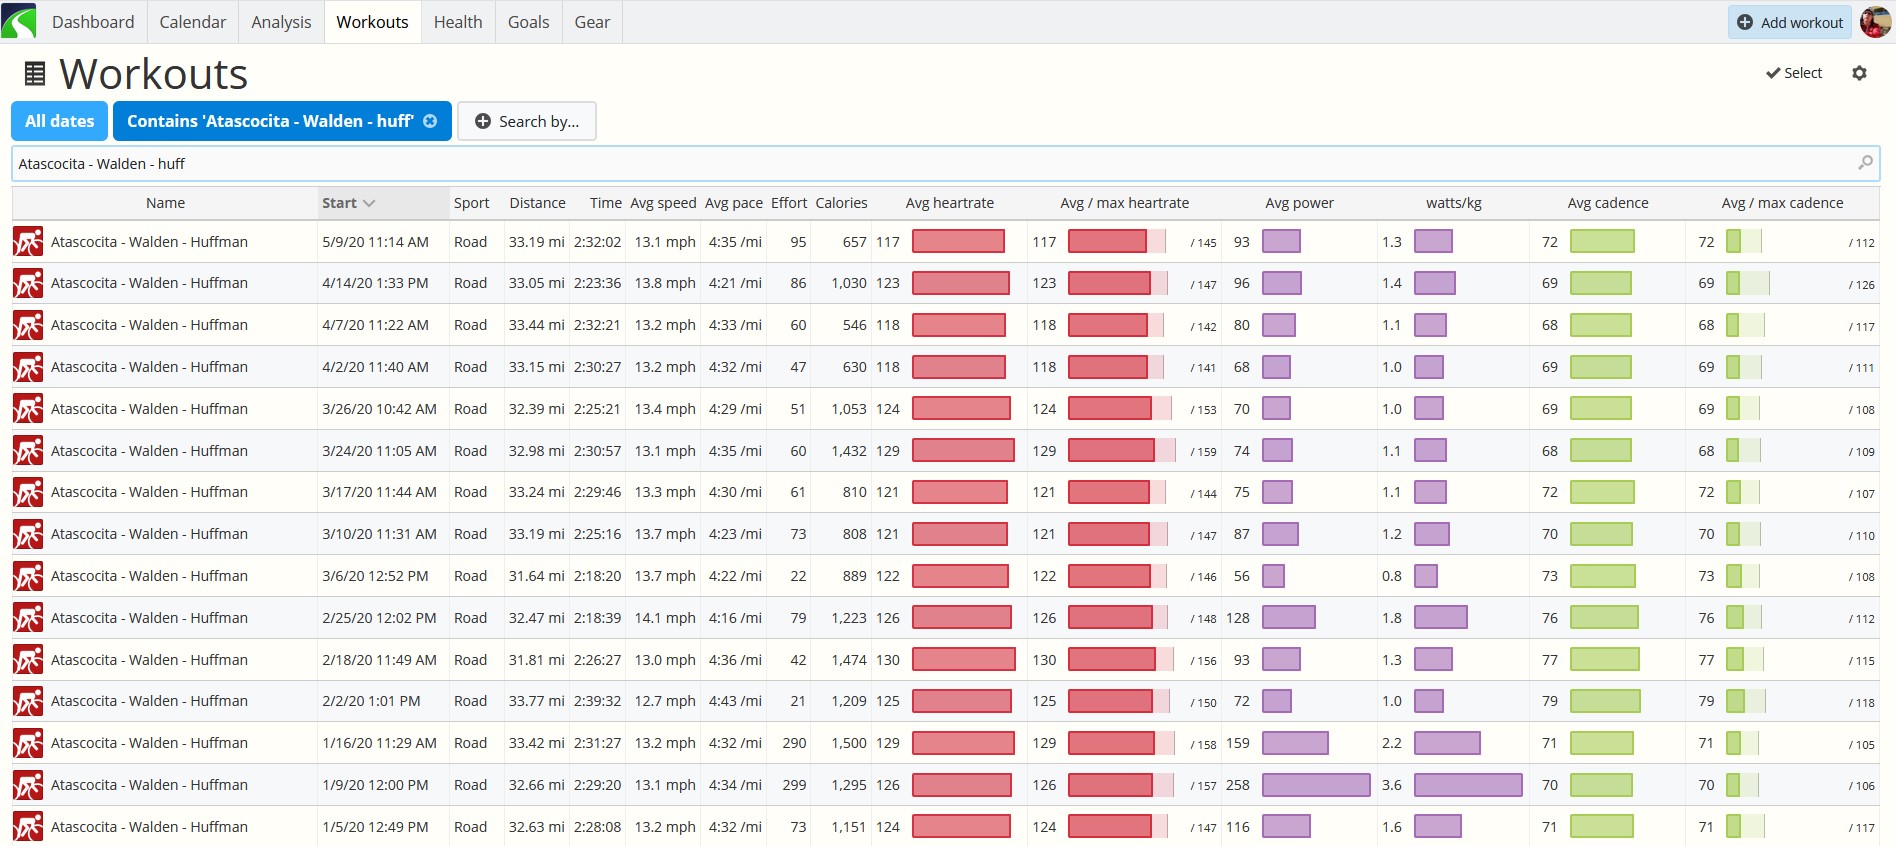Open the settings gear icon beside Select
The width and height of the screenshot is (1896, 846).
[x=1859, y=73]
